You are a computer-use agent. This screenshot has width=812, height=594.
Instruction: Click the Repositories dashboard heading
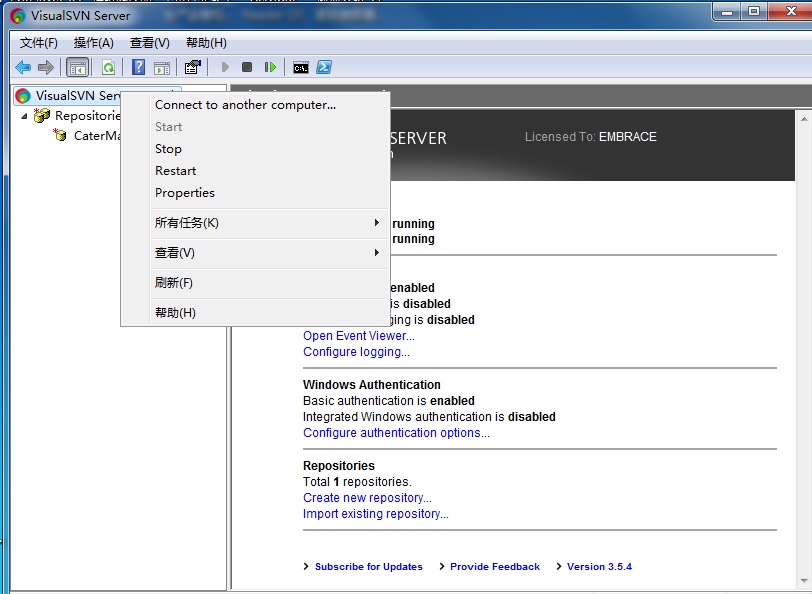(339, 466)
